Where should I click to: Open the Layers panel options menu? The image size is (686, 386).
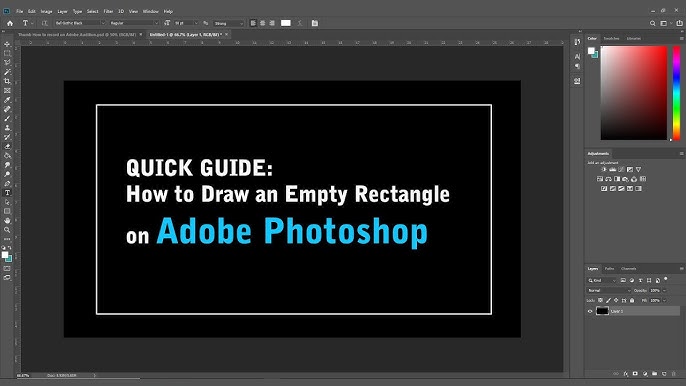681,269
